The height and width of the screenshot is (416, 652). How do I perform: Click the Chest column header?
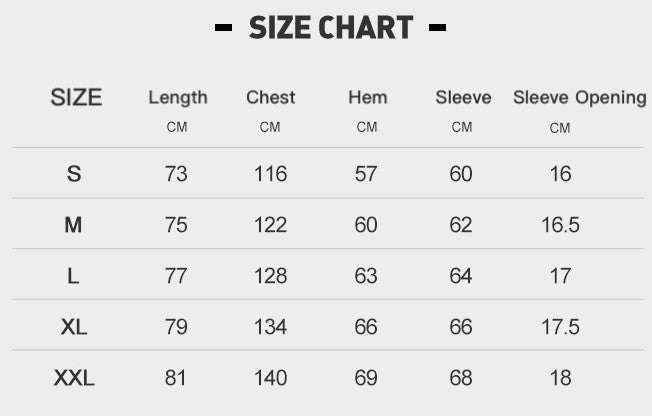pos(271,98)
